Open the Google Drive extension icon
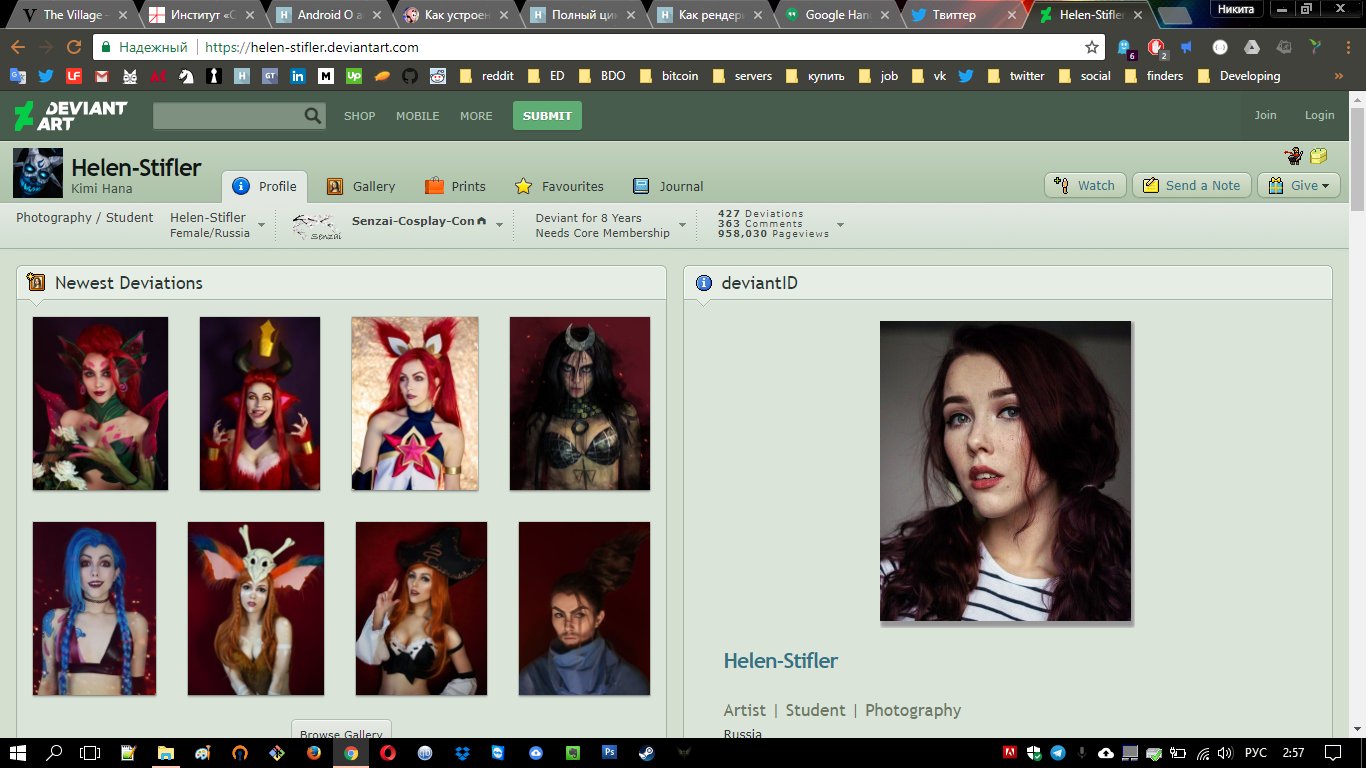Screen dimensions: 1366x768 (x=1251, y=47)
